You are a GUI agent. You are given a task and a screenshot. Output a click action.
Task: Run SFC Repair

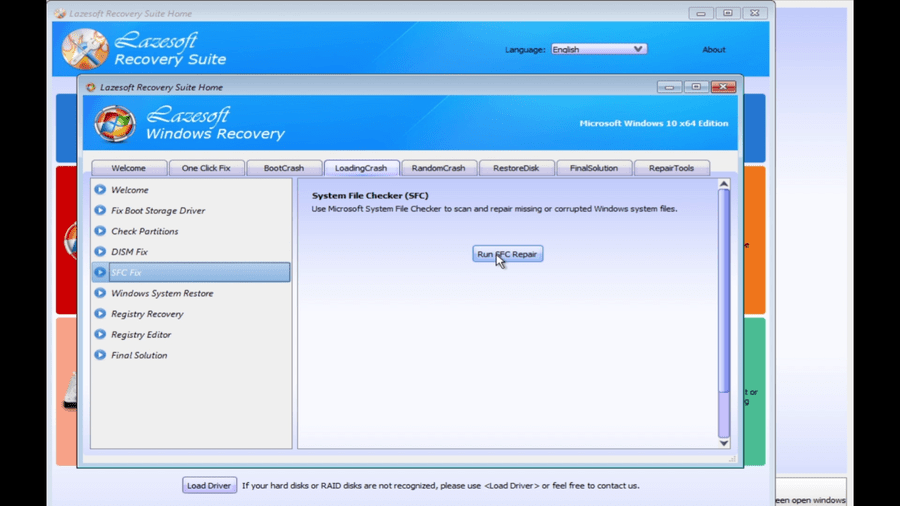click(507, 254)
